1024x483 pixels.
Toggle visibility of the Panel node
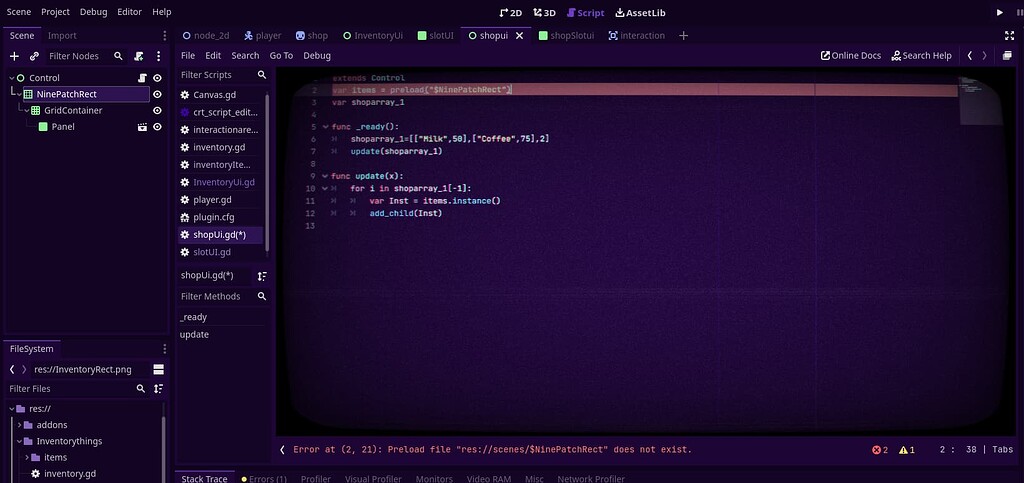(157, 127)
